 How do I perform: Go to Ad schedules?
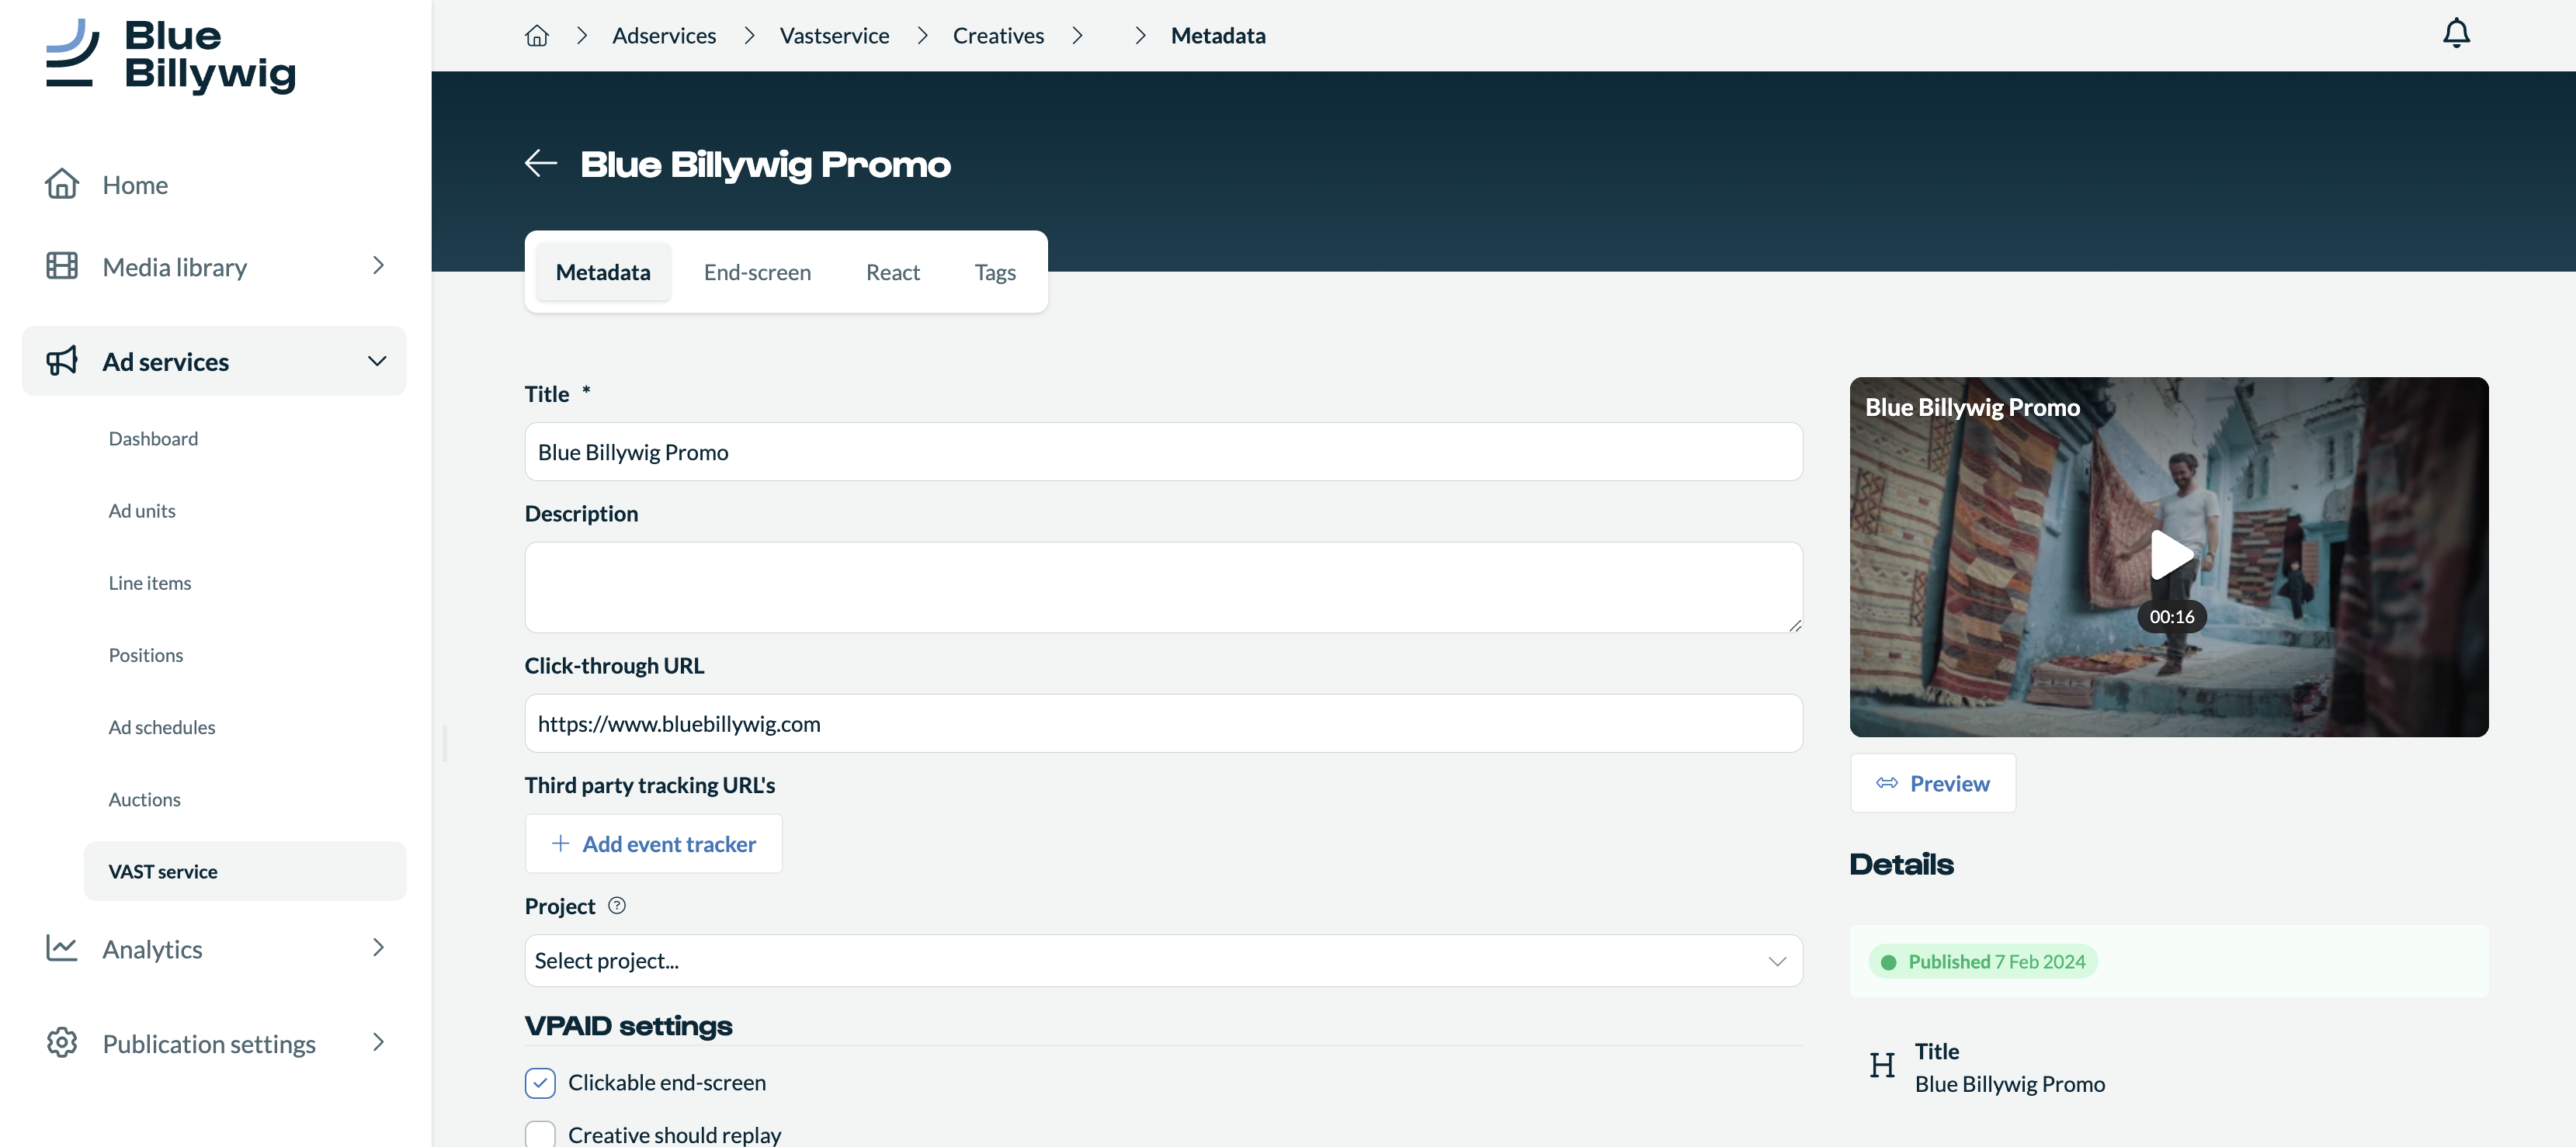pos(162,727)
